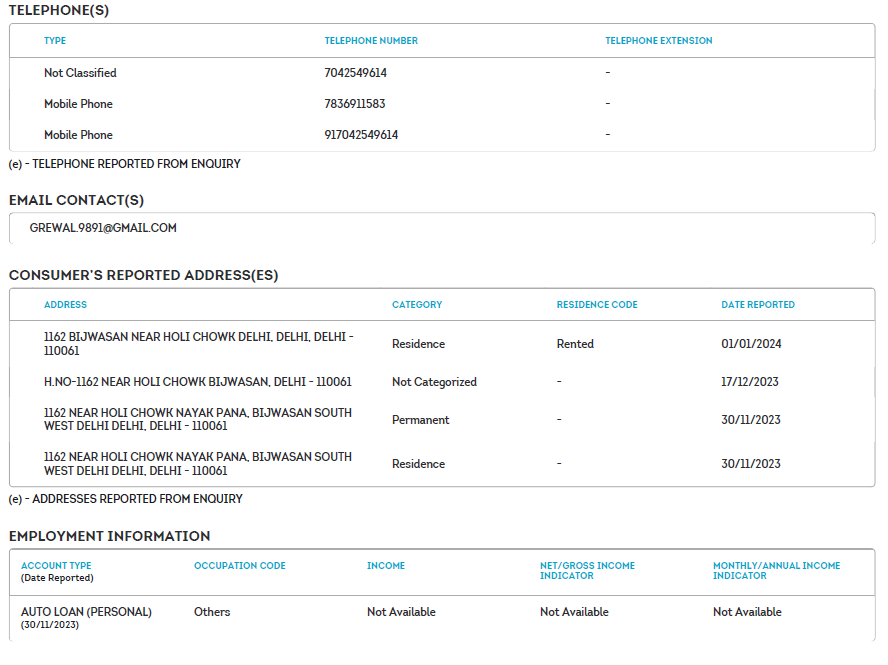This screenshot has width=888, height=665.
Task: Click the DATE REPORTED column header
Action: tap(757, 305)
